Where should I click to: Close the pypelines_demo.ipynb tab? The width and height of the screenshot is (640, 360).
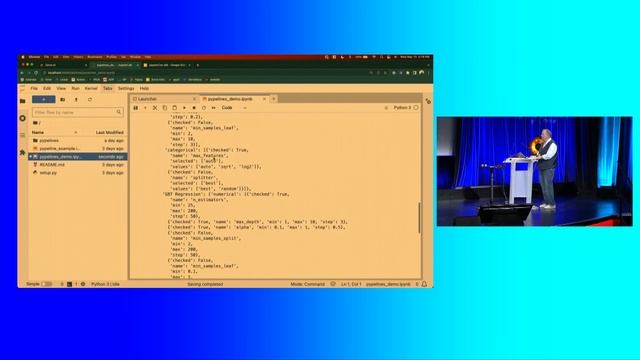pyautogui.click(x=264, y=99)
